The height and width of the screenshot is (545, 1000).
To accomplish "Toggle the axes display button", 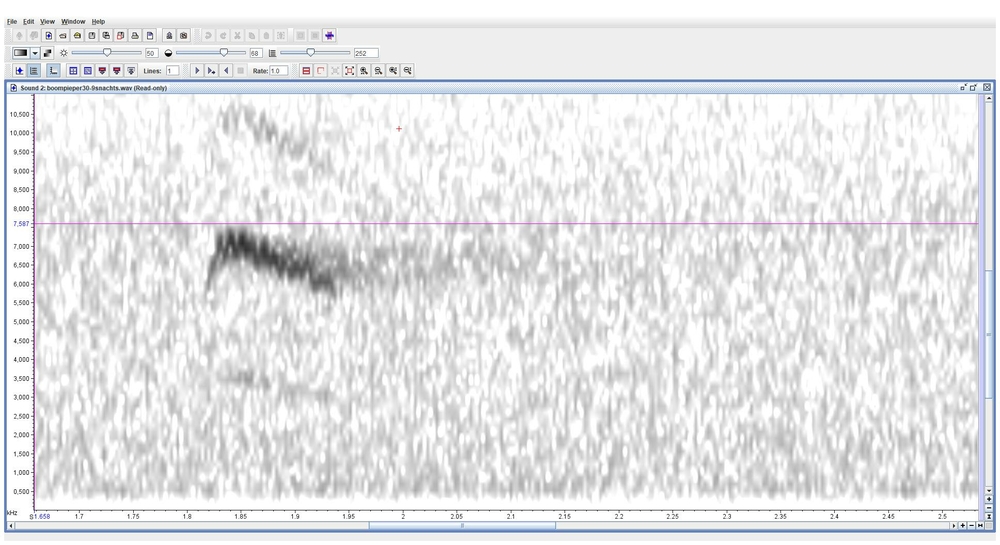I will click(53, 71).
